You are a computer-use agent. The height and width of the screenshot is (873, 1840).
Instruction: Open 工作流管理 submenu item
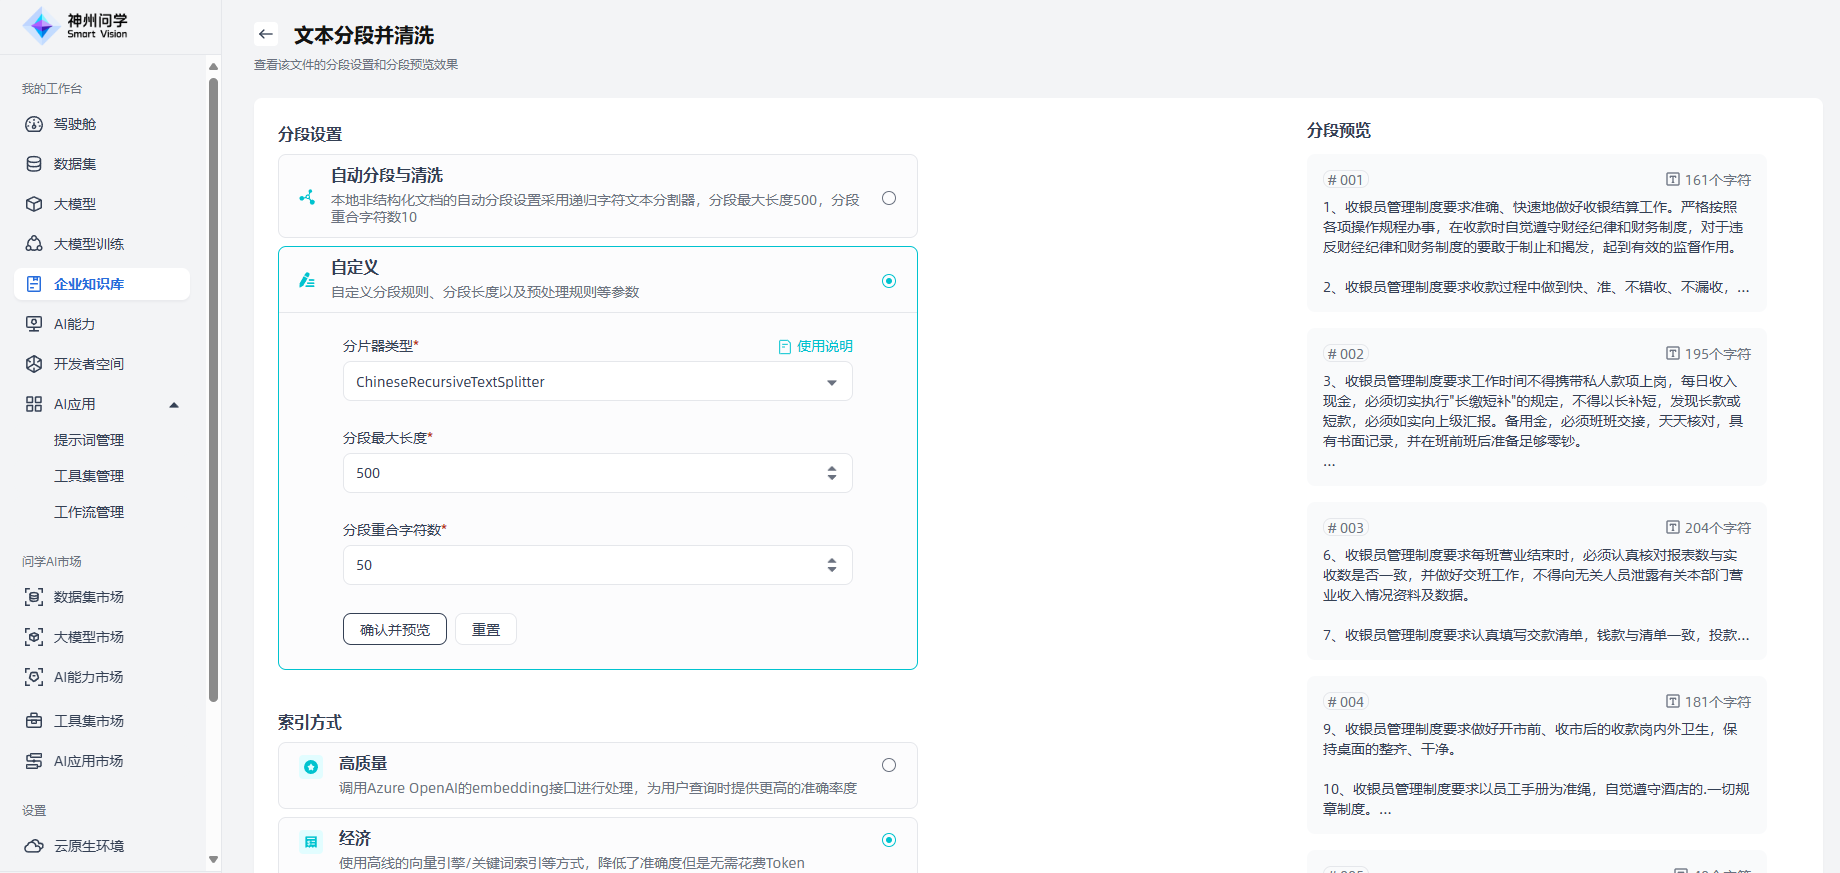(89, 512)
